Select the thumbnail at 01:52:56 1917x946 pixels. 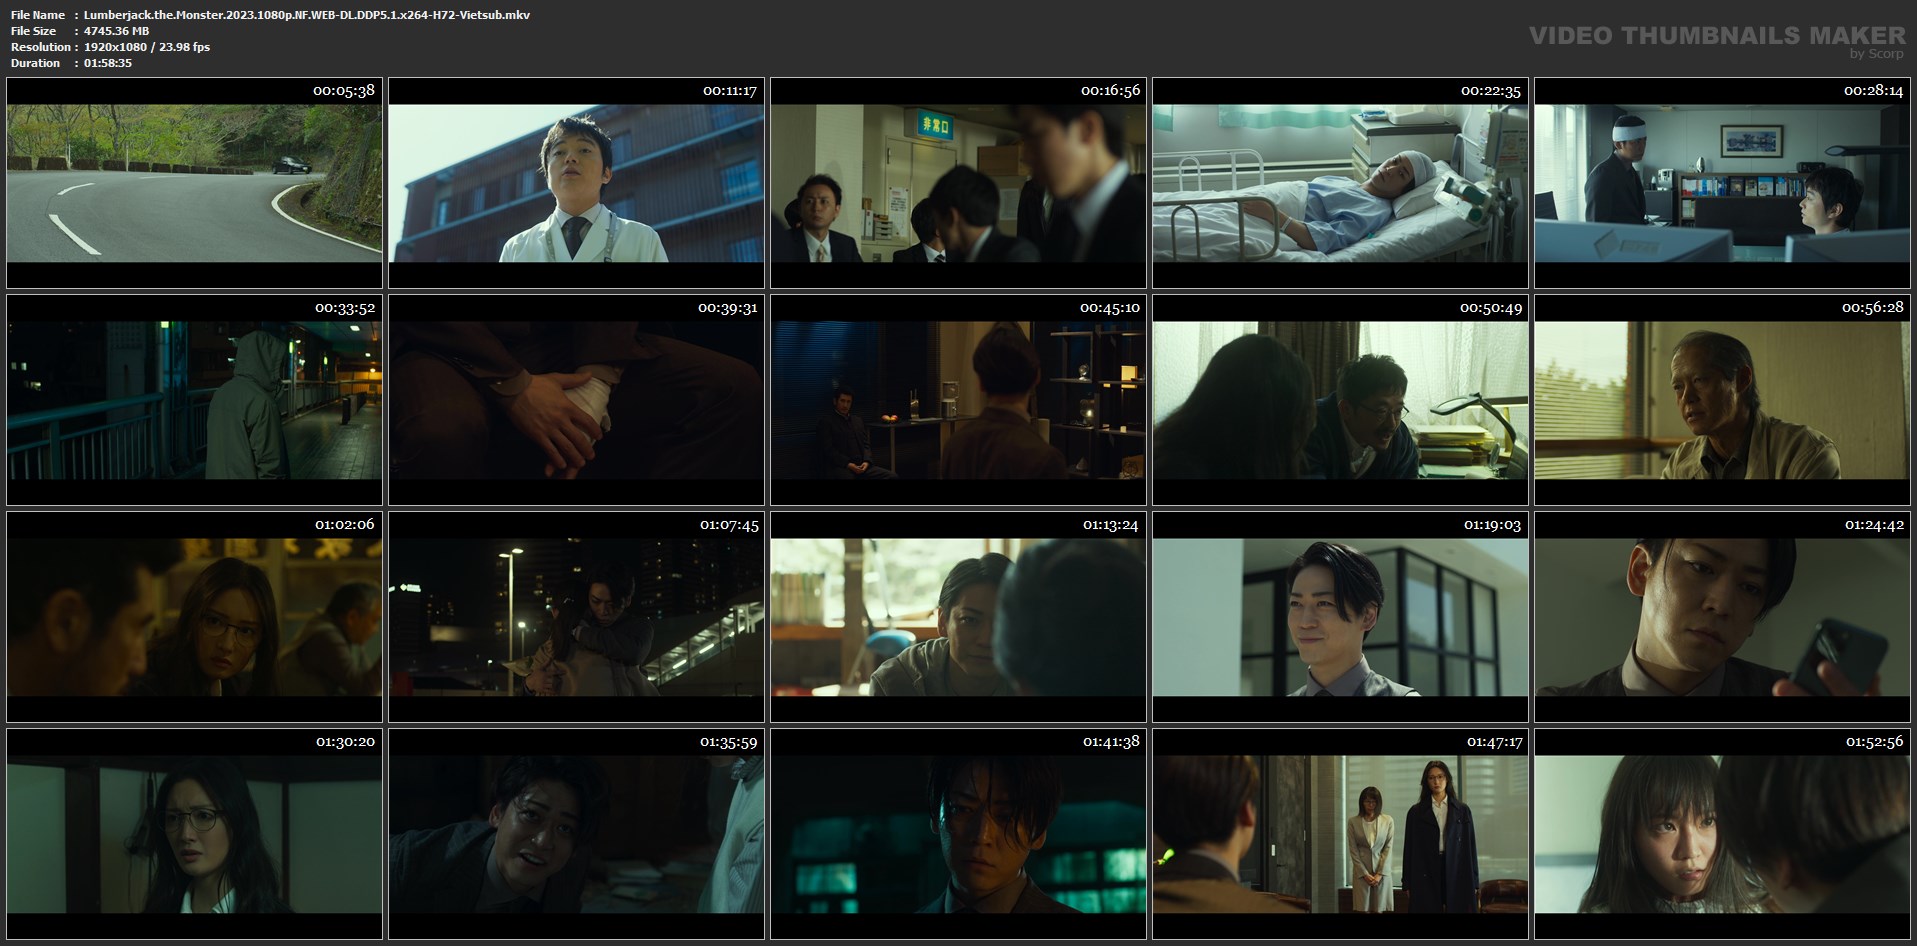(x=1722, y=834)
